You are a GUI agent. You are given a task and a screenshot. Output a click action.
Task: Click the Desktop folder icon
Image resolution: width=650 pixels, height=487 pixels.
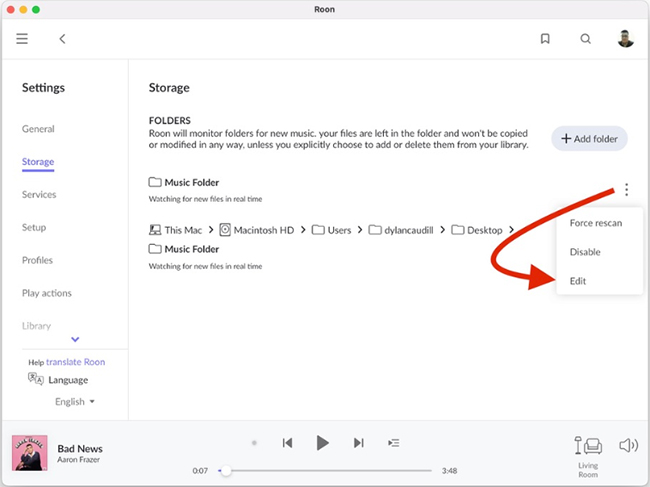458,230
